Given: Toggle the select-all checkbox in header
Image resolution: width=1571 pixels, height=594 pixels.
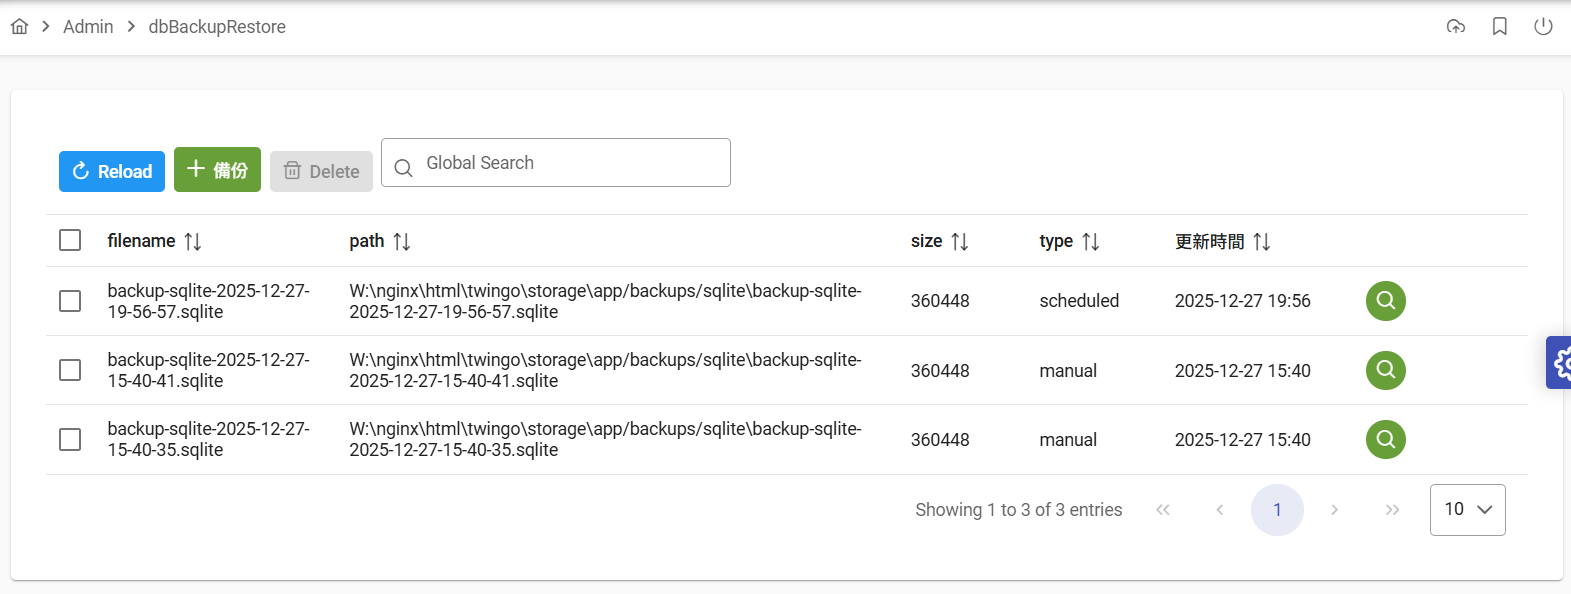Looking at the screenshot, I should click(x=70, y=241).
